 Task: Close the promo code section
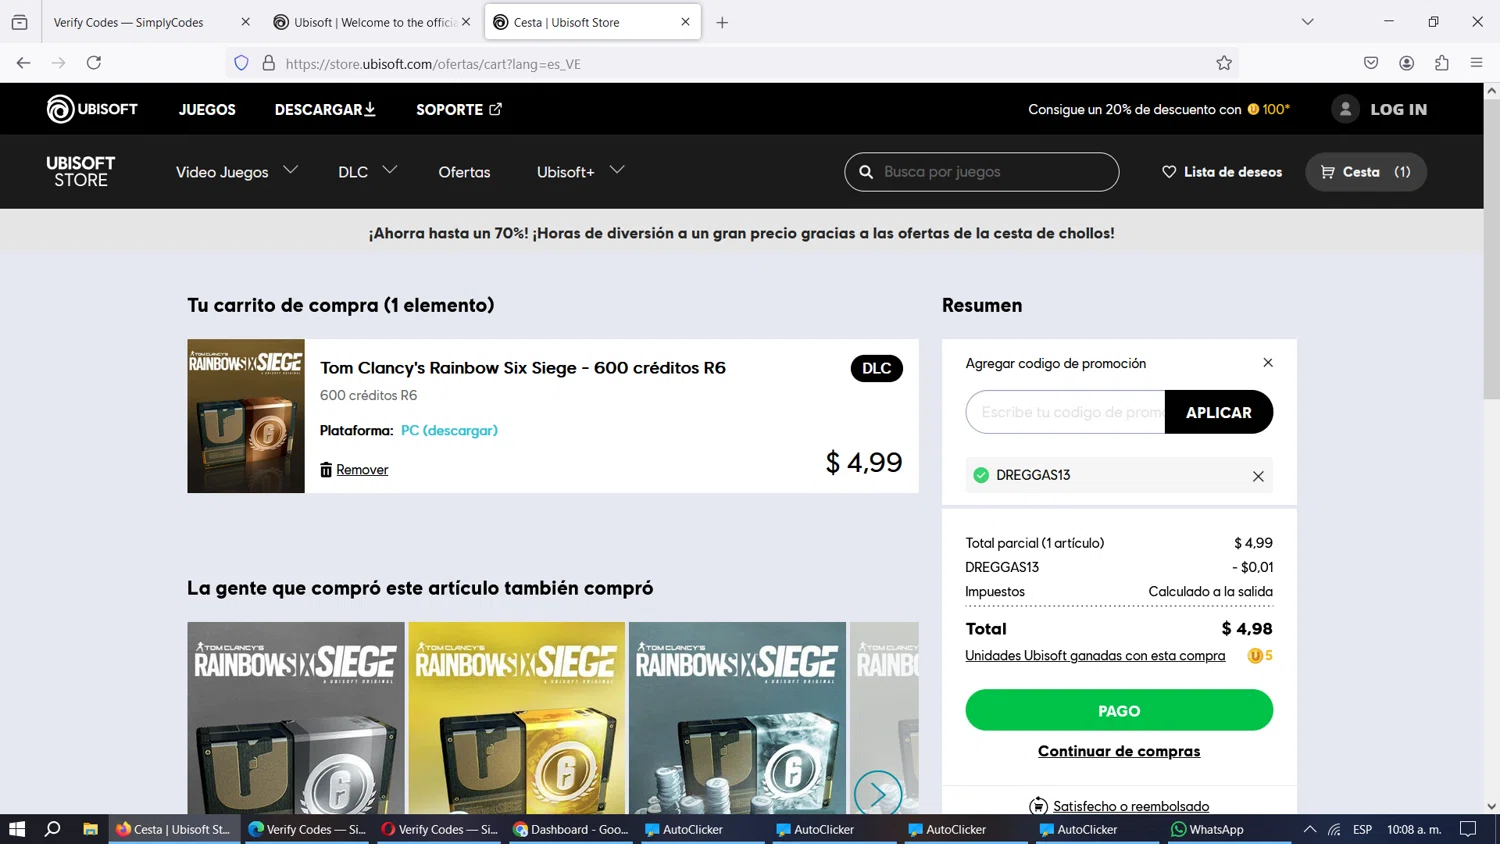point(1267,363)
